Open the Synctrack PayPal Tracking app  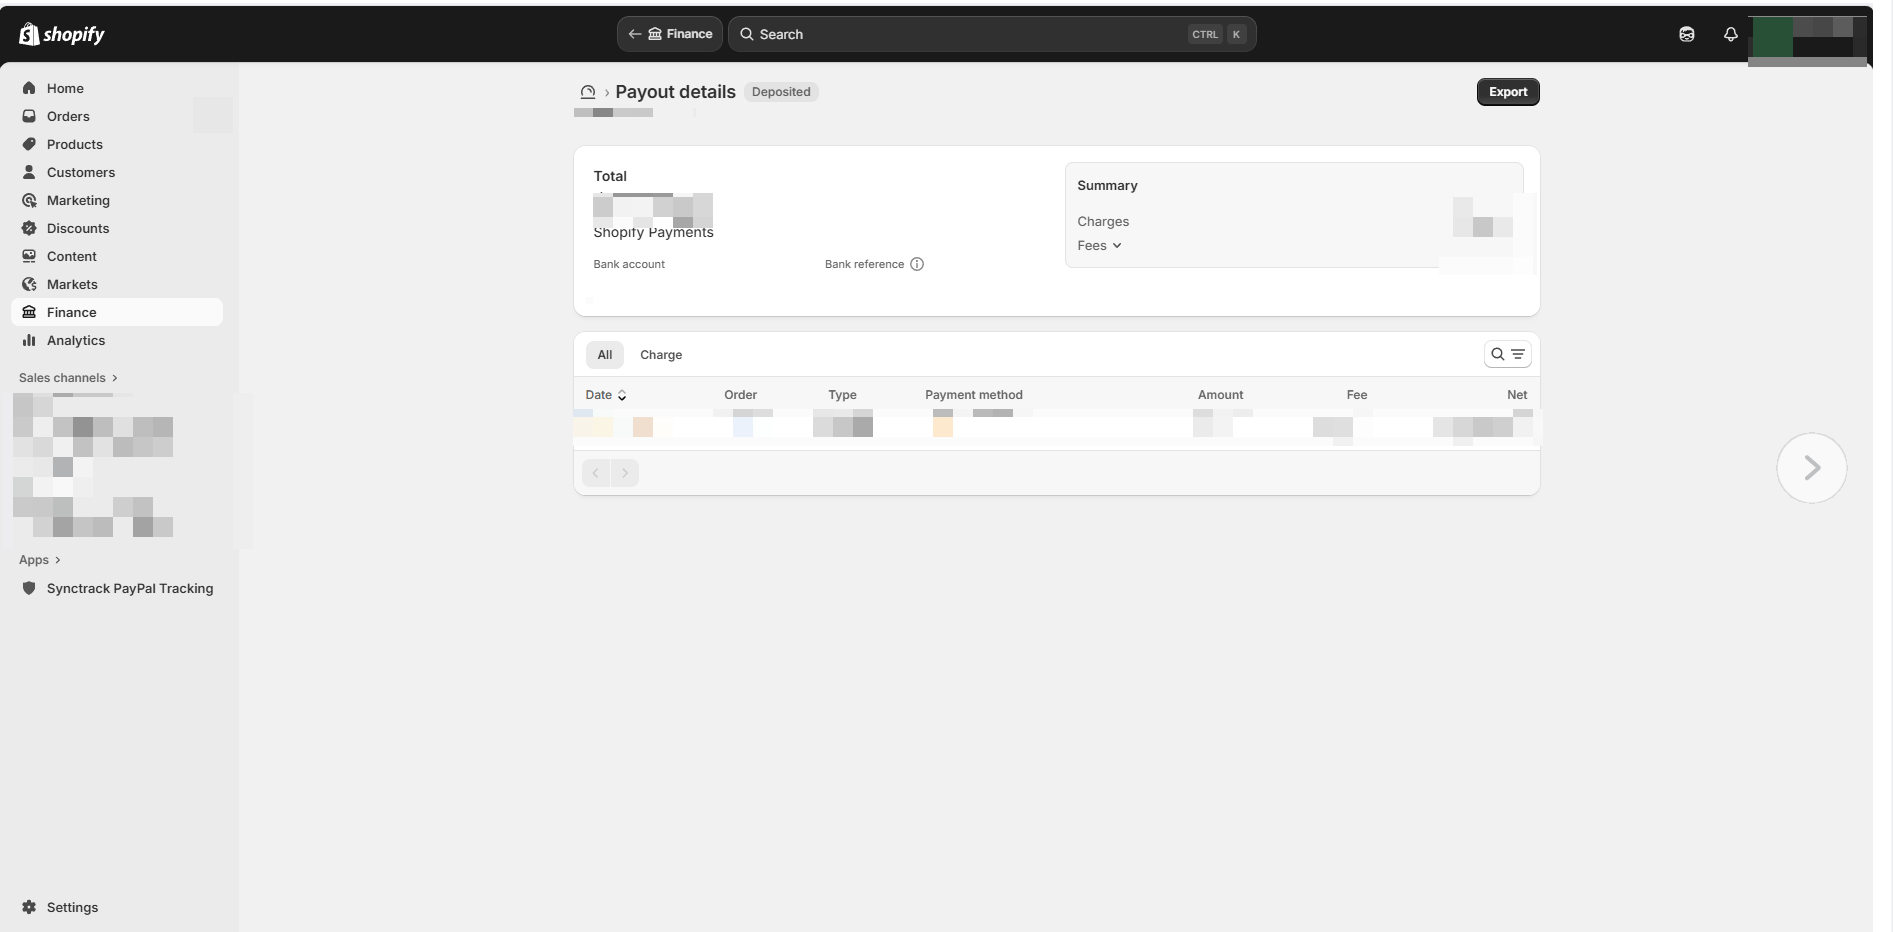(129, 588)
